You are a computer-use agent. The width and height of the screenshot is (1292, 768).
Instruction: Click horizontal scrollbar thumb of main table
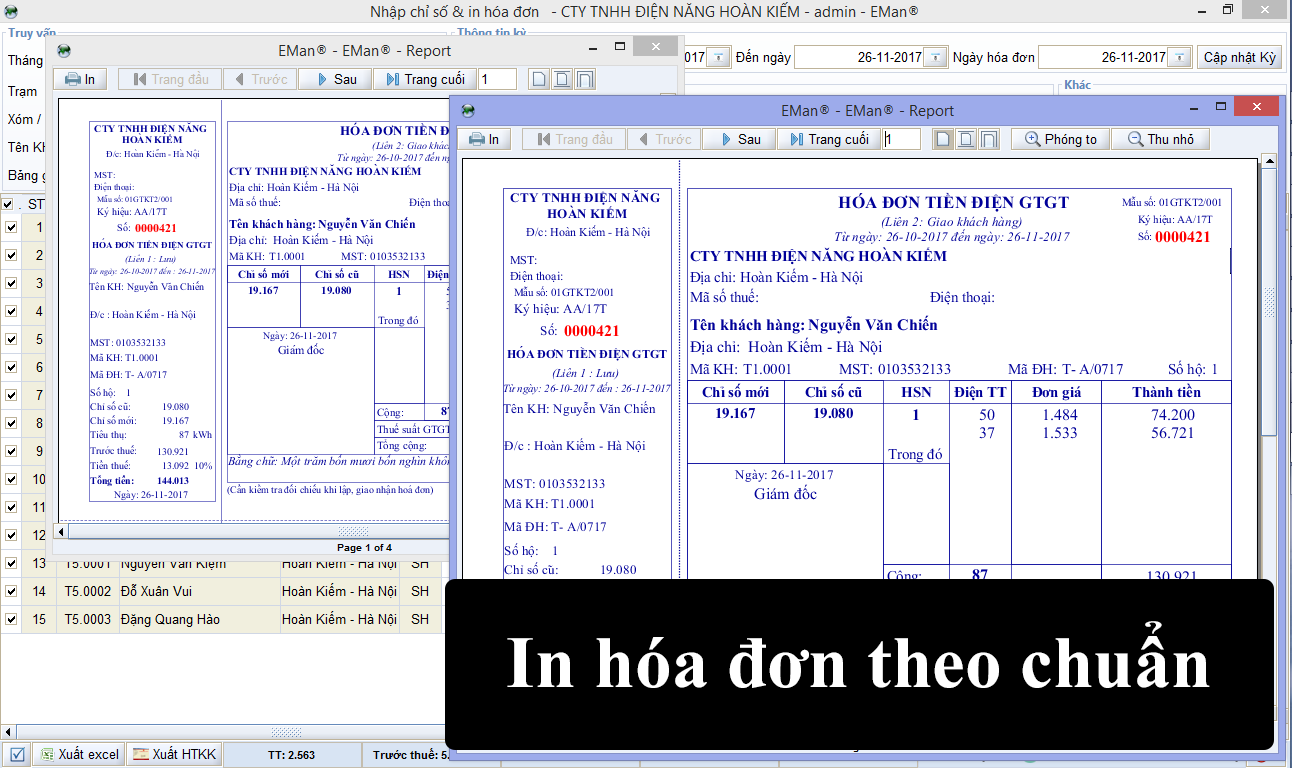tap(287, 732)
